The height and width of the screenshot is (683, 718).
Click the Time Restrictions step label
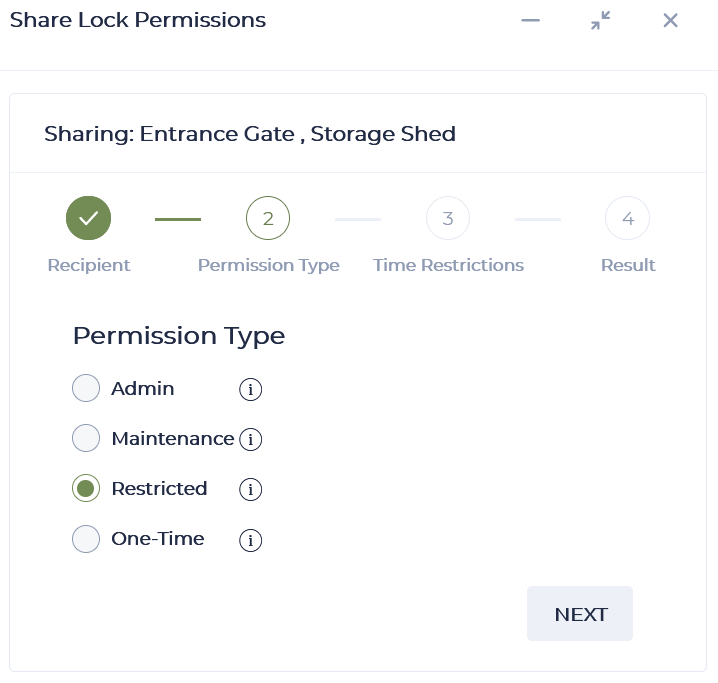coord(448,265)
